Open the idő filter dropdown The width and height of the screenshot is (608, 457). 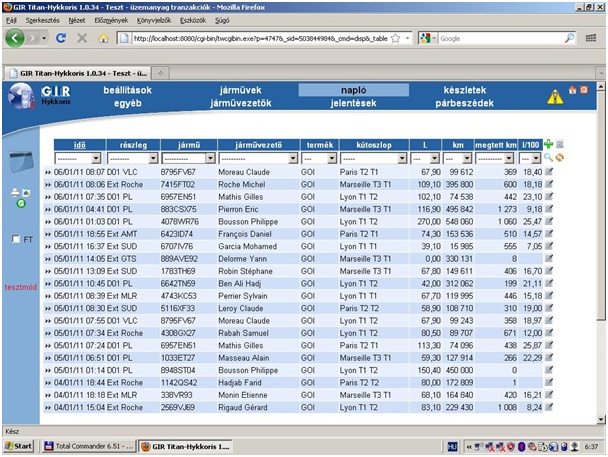click(x=96, y=158)
